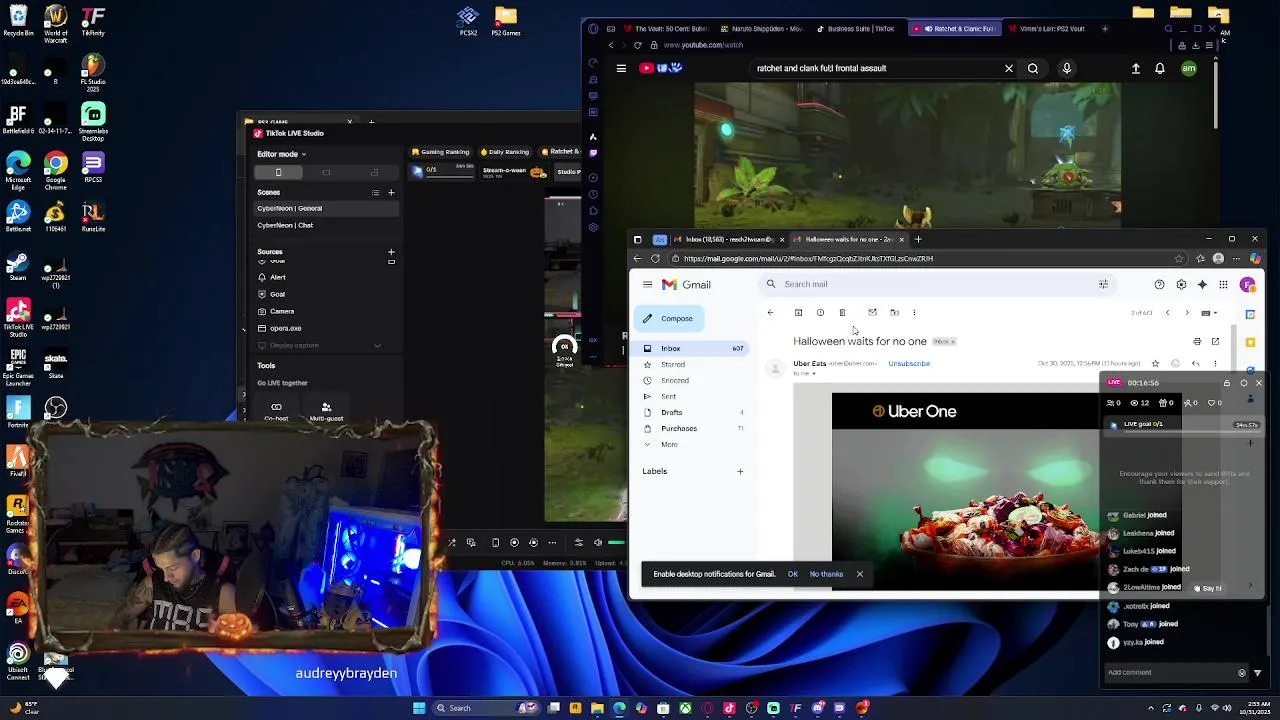Add a new scene in TikTok LIVE Studio
Viewport: 1280px width, 720px height.
pyautogui.click(x=391, y=192)
